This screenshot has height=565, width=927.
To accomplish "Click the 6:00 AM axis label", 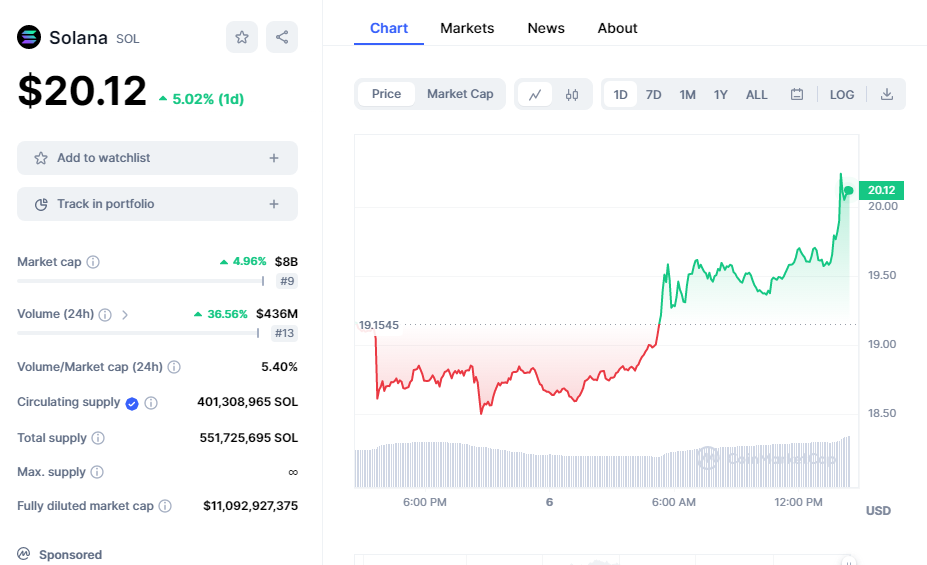I will [673, 502].
